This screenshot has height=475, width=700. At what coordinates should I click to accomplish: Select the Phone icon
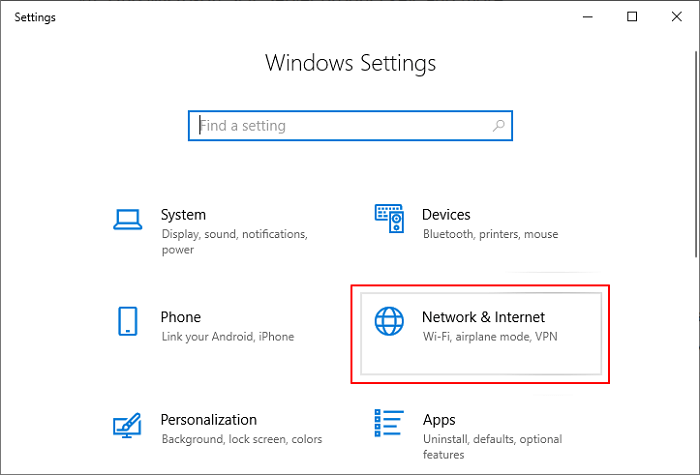(x=127, y=321)
